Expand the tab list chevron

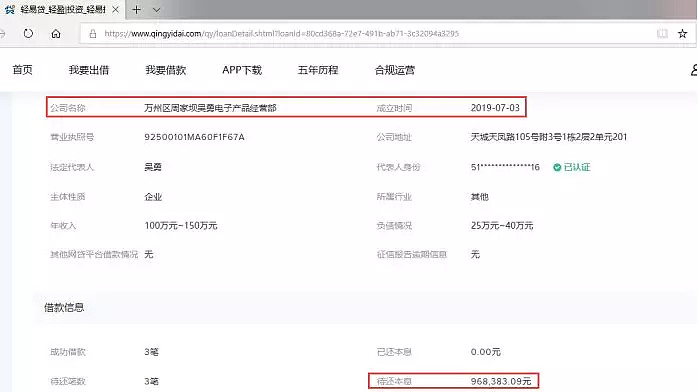[156, 9]
